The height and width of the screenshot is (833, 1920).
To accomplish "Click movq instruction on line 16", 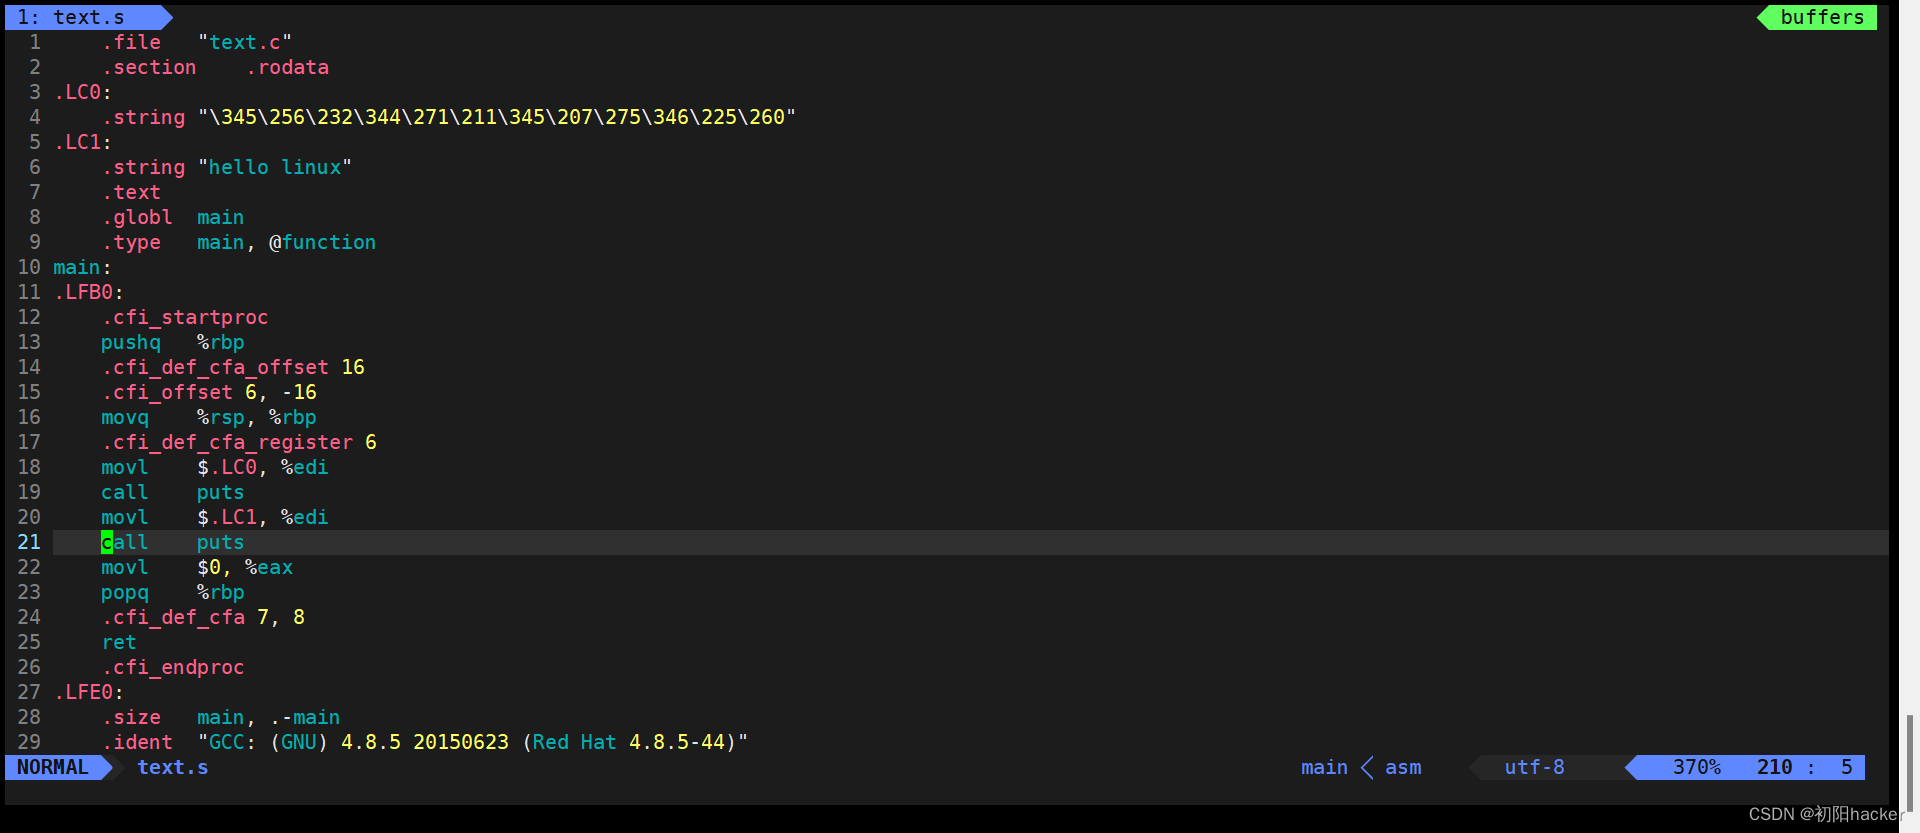I will pyautogui.click(x=125, y=417).
